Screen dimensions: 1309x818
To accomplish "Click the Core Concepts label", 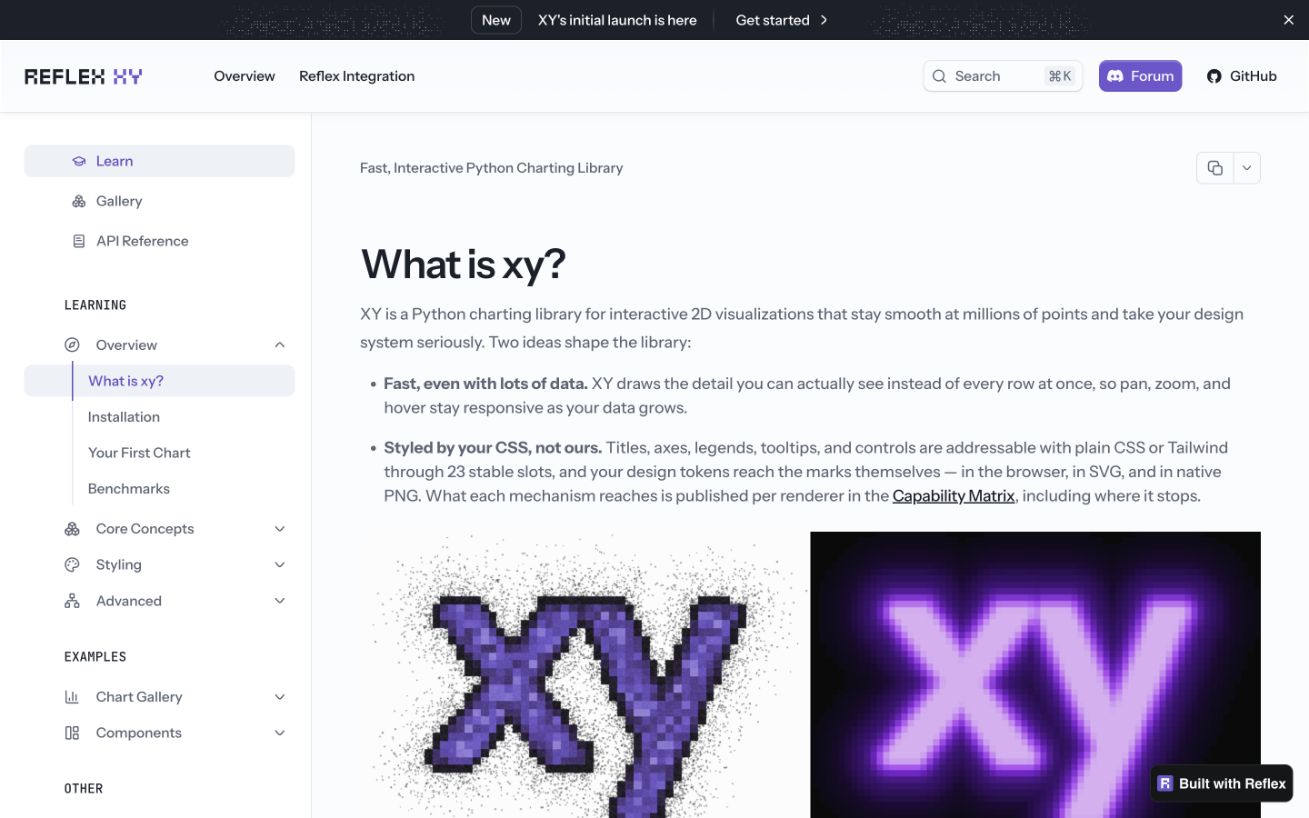I will tap(145, 529).
